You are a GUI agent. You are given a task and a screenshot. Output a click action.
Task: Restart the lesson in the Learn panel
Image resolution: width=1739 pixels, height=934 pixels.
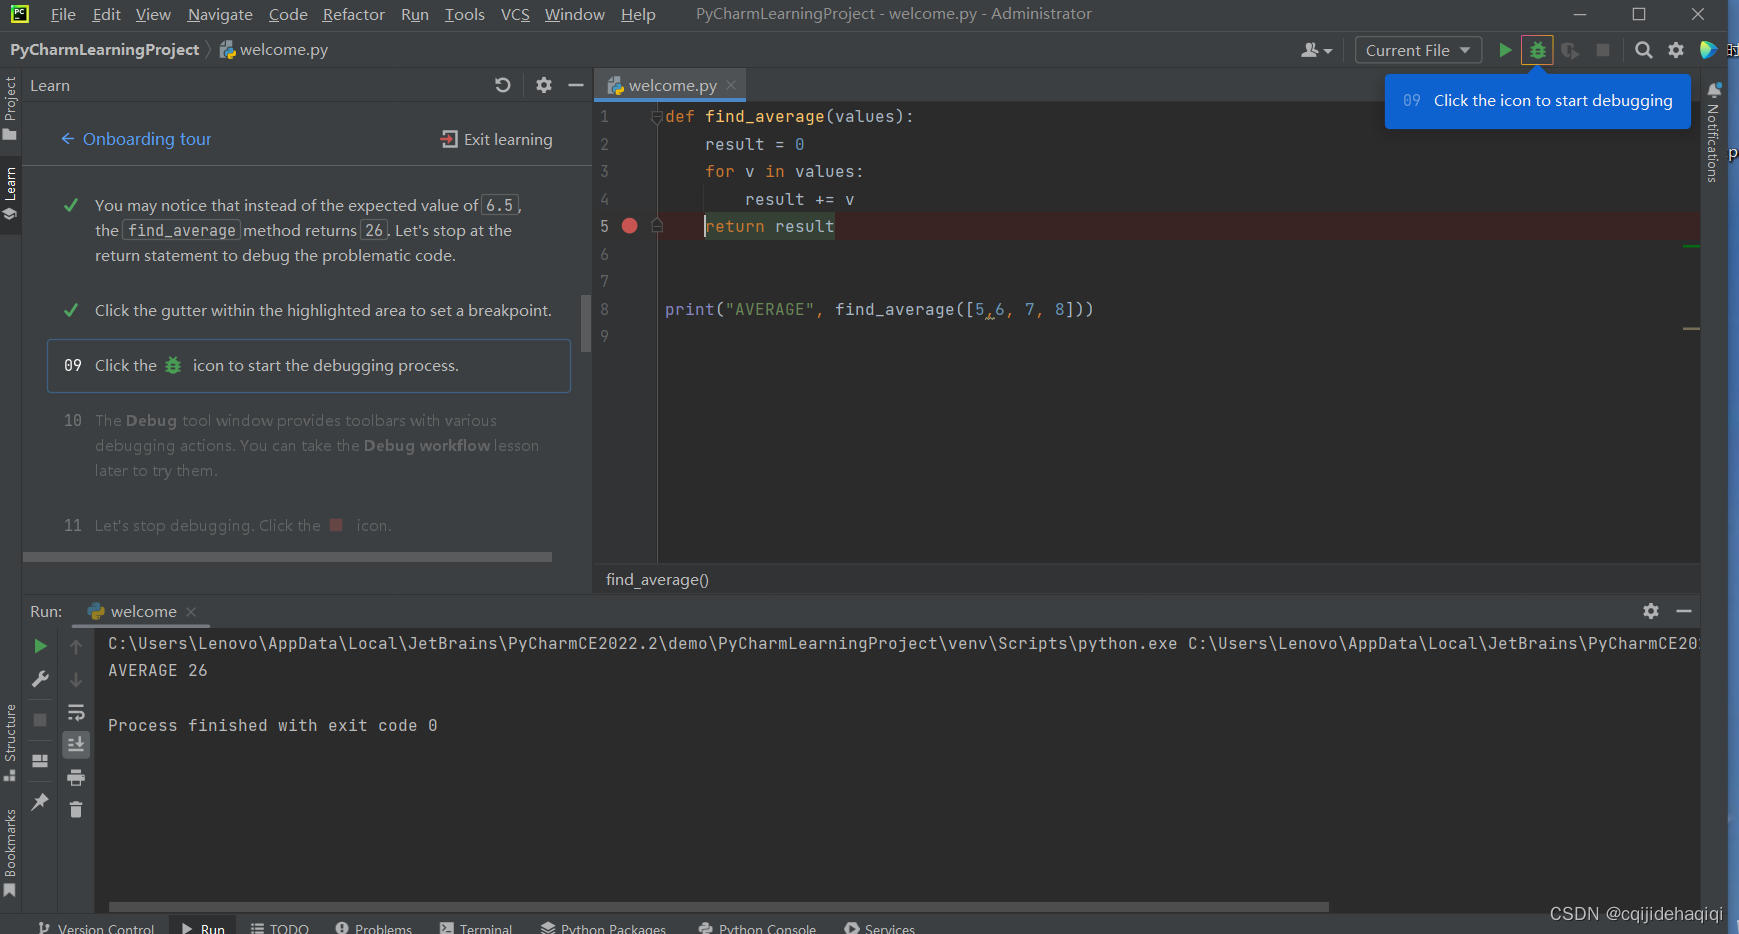pyautogui.click(x=503, y=85)
